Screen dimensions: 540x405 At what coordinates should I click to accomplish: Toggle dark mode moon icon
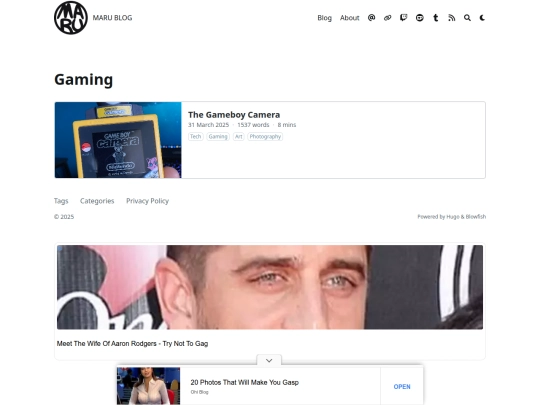coord(482,18)
